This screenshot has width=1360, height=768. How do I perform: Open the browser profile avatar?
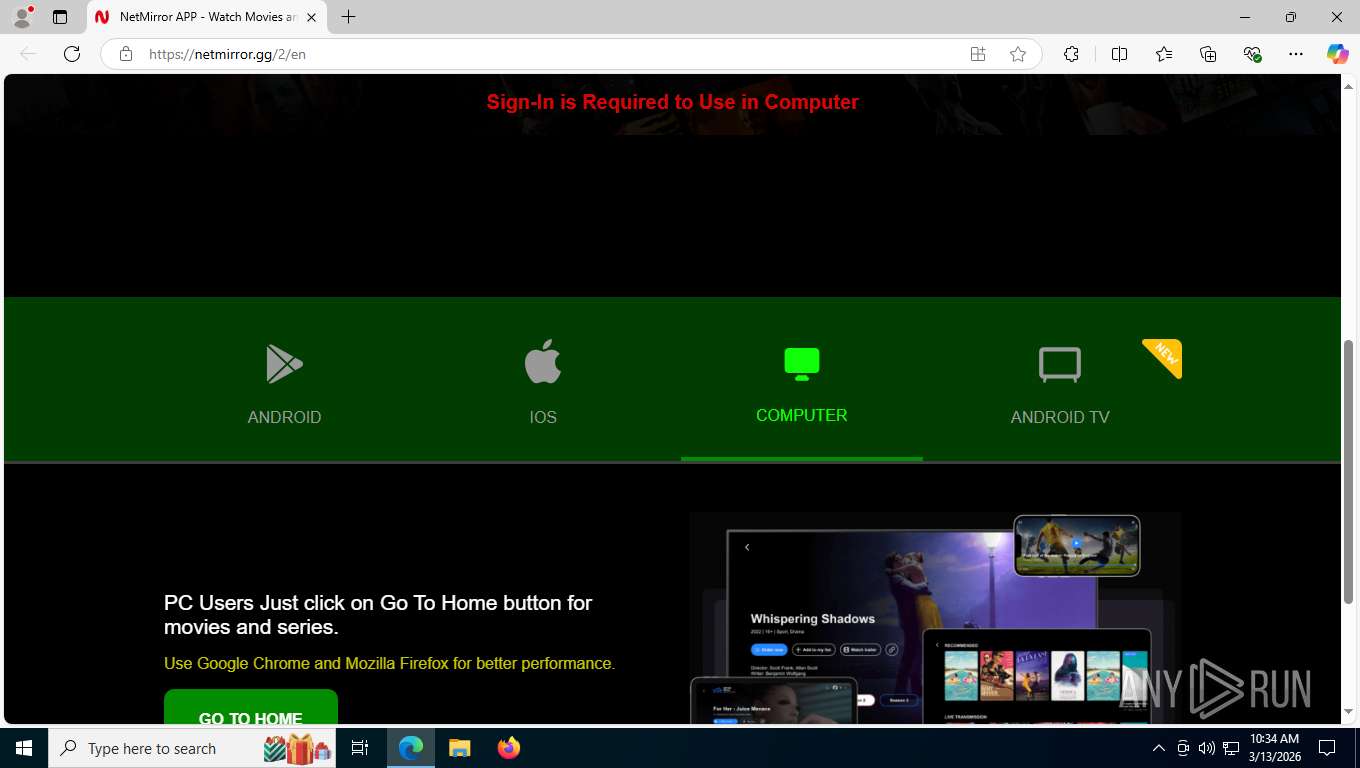(22, 17)
